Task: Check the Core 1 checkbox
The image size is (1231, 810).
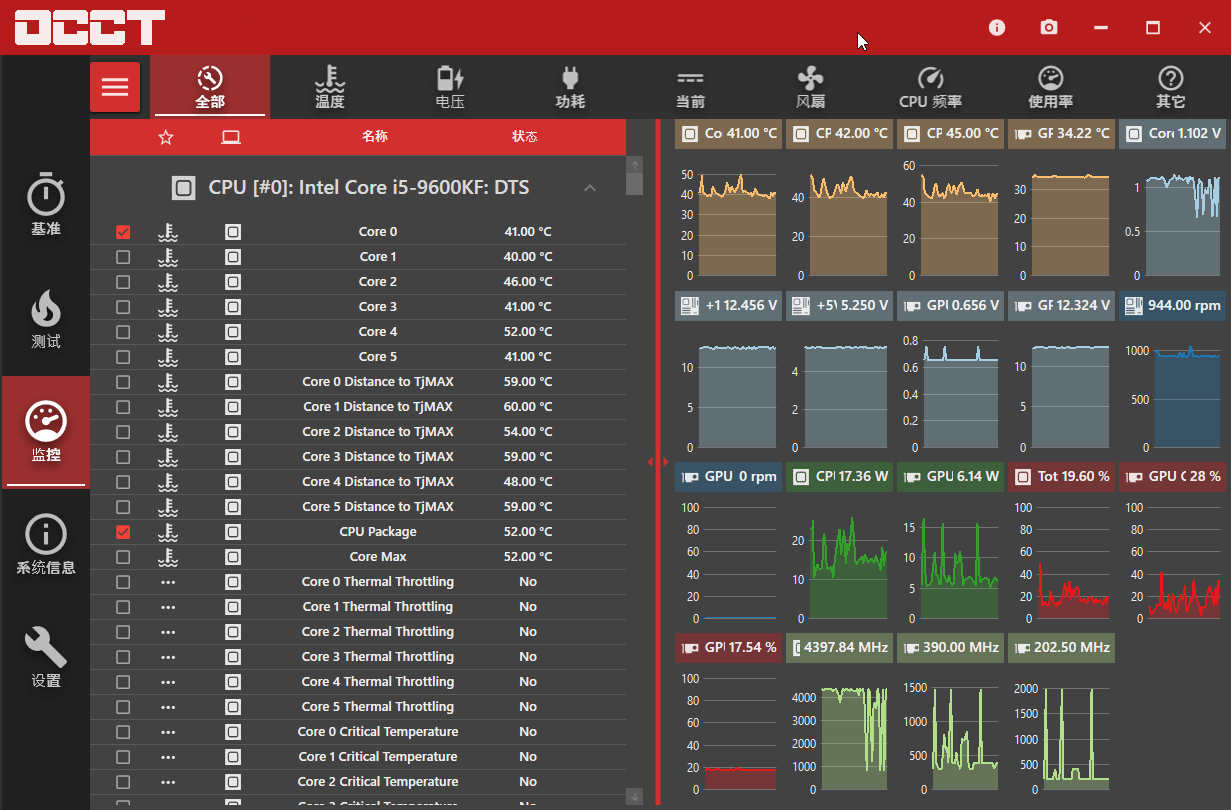Action: coord(123,257)
